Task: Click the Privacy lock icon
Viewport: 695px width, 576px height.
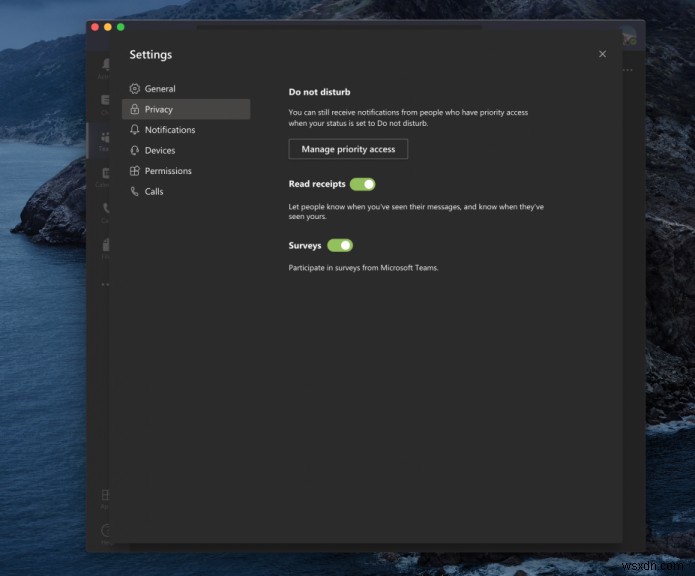Action: point(135,109)
